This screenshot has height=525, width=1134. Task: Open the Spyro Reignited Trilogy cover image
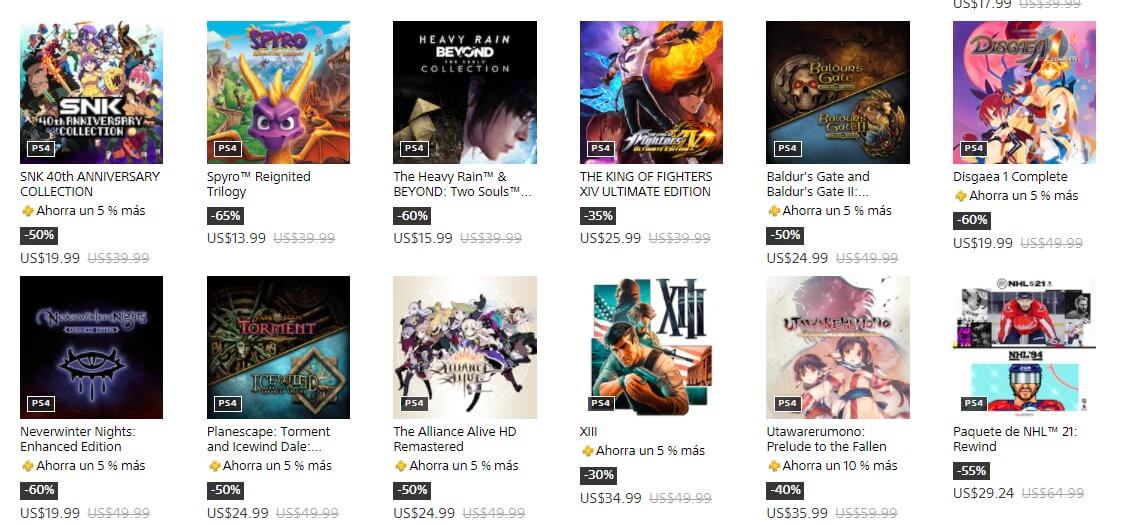278,93
